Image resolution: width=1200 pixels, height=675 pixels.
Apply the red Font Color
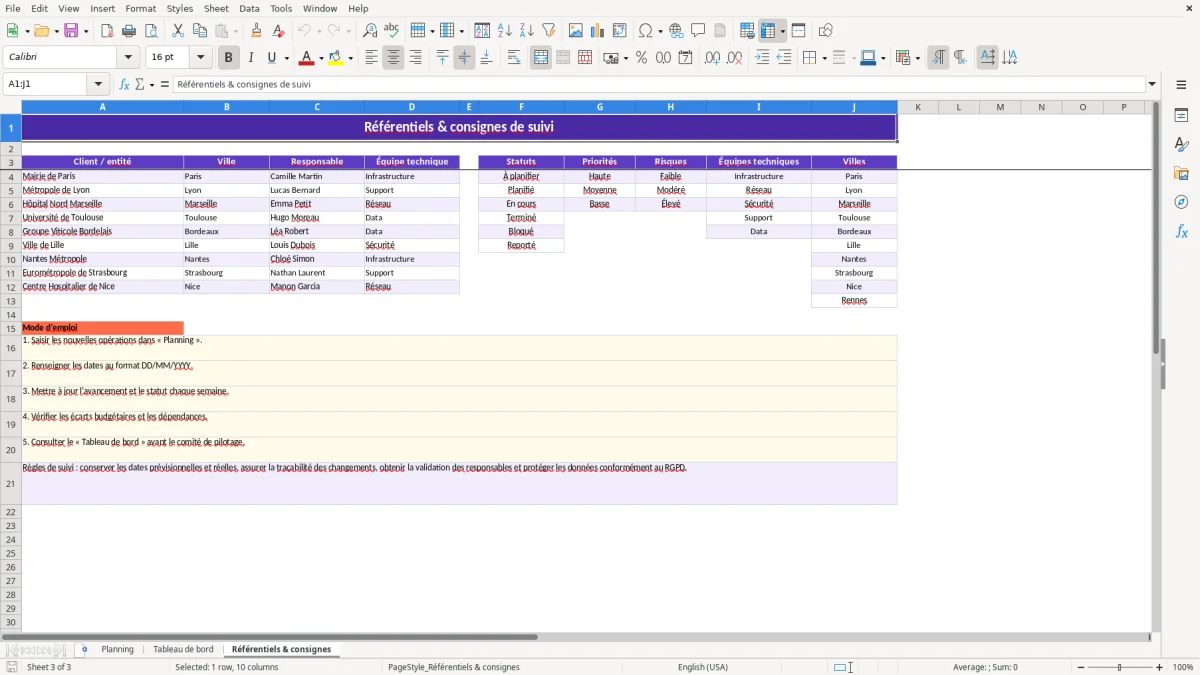tap(306, 58)
